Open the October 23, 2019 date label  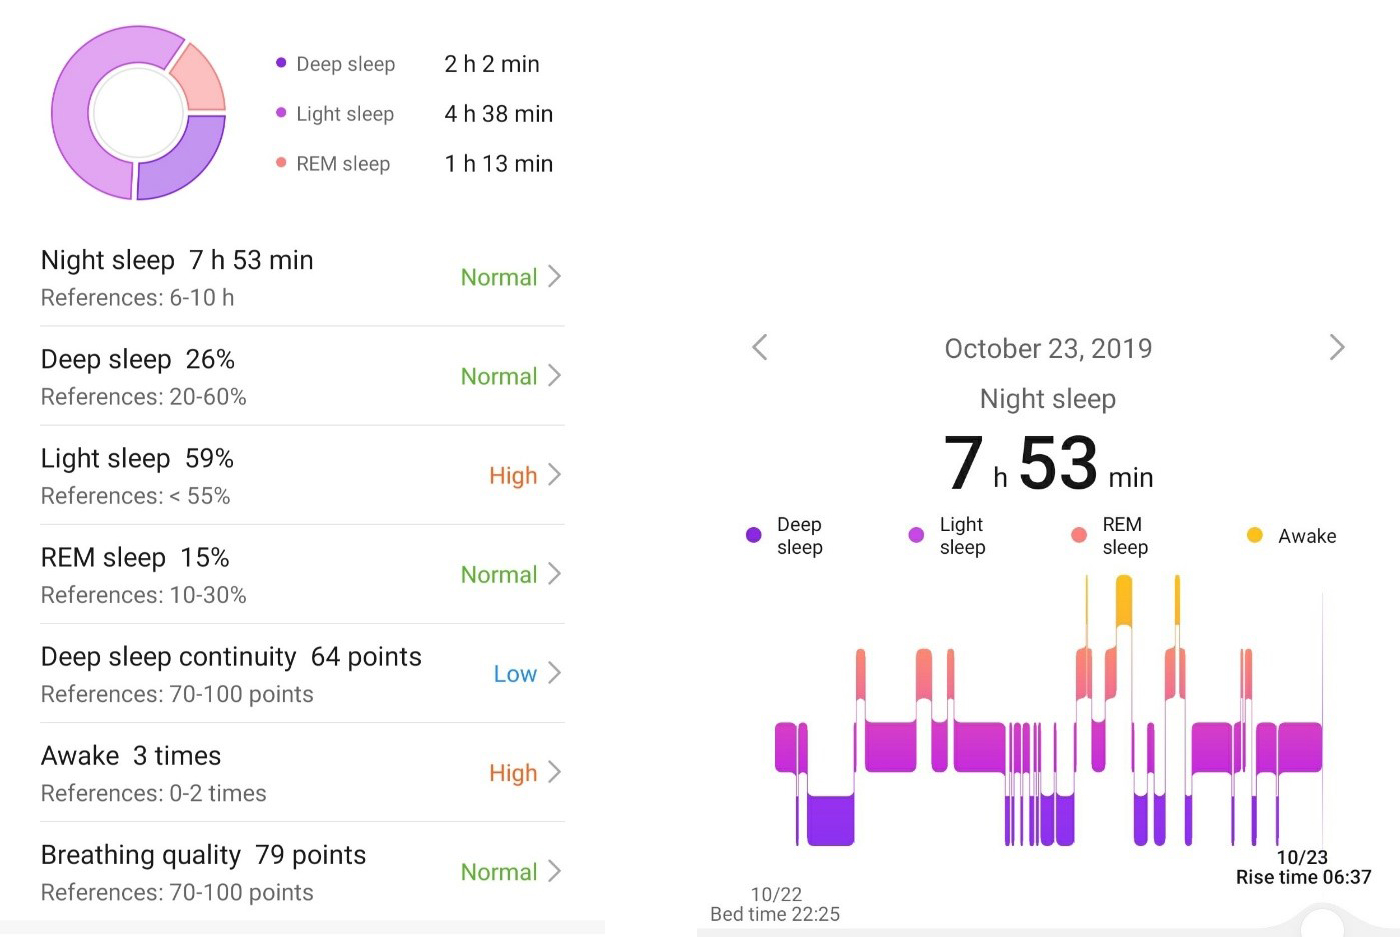[1048, 348]
